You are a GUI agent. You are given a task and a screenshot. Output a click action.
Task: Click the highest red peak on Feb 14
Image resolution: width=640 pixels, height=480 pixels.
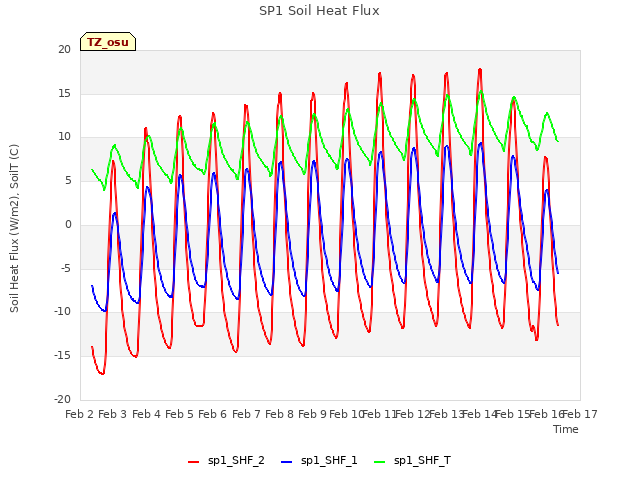(x=480, y=69)
